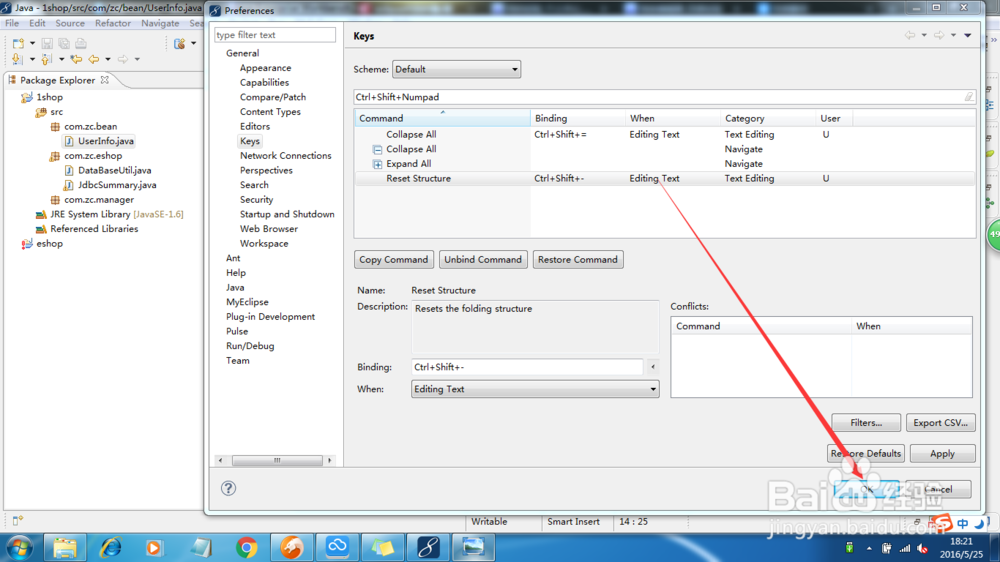Screen dimensions: 1000x562
Task: Click the cloud app taskbar icon
Action: click(x=337, y=547)
